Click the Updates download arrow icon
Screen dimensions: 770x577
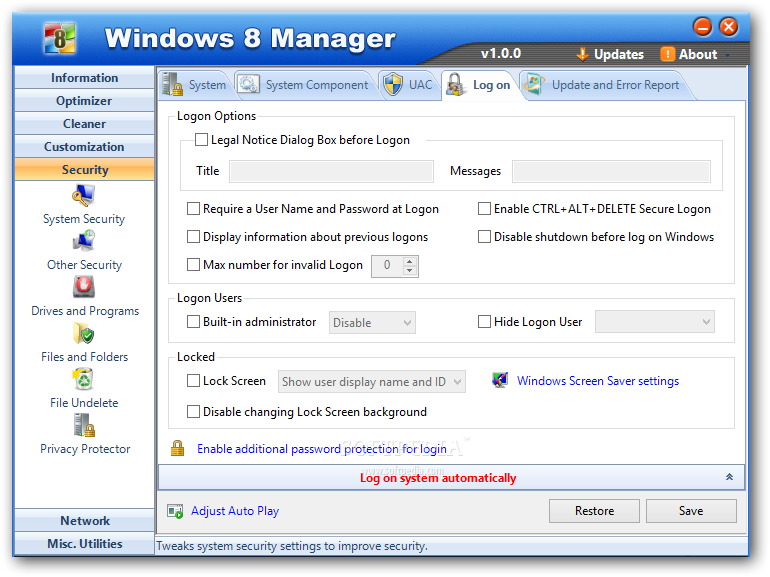coord(582,55)
